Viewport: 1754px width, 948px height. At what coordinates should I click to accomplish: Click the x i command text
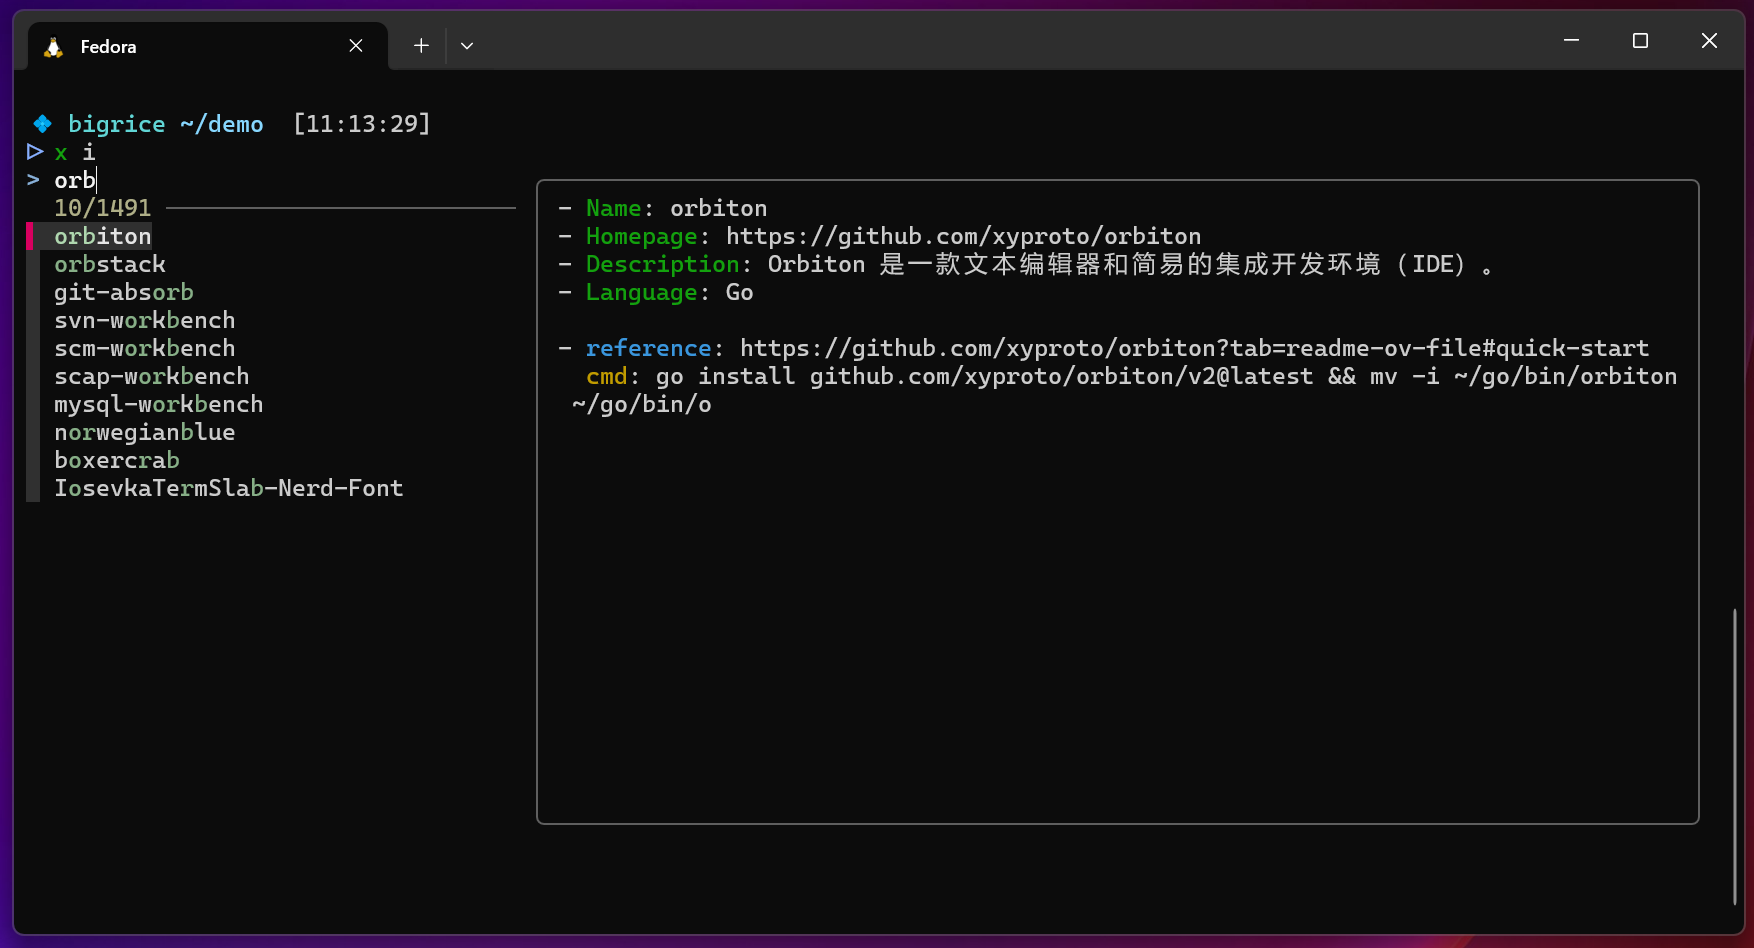[x=75, y=152]
